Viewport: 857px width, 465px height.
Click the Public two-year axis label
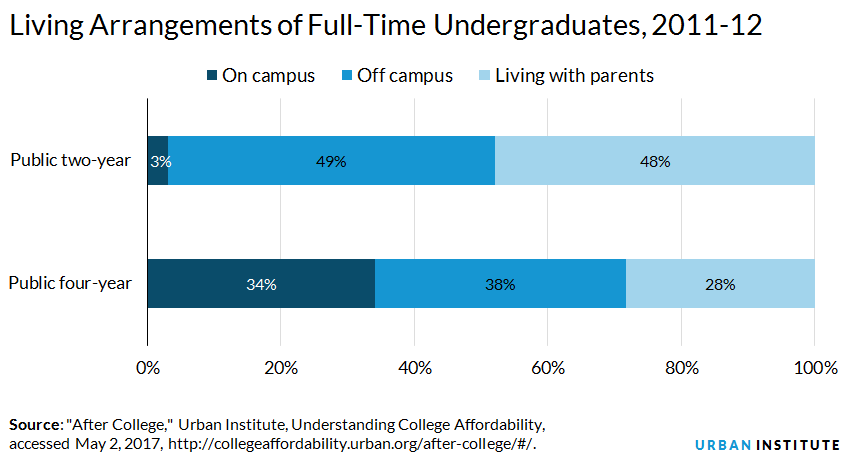pyautogui.click(x=71, y=160)
